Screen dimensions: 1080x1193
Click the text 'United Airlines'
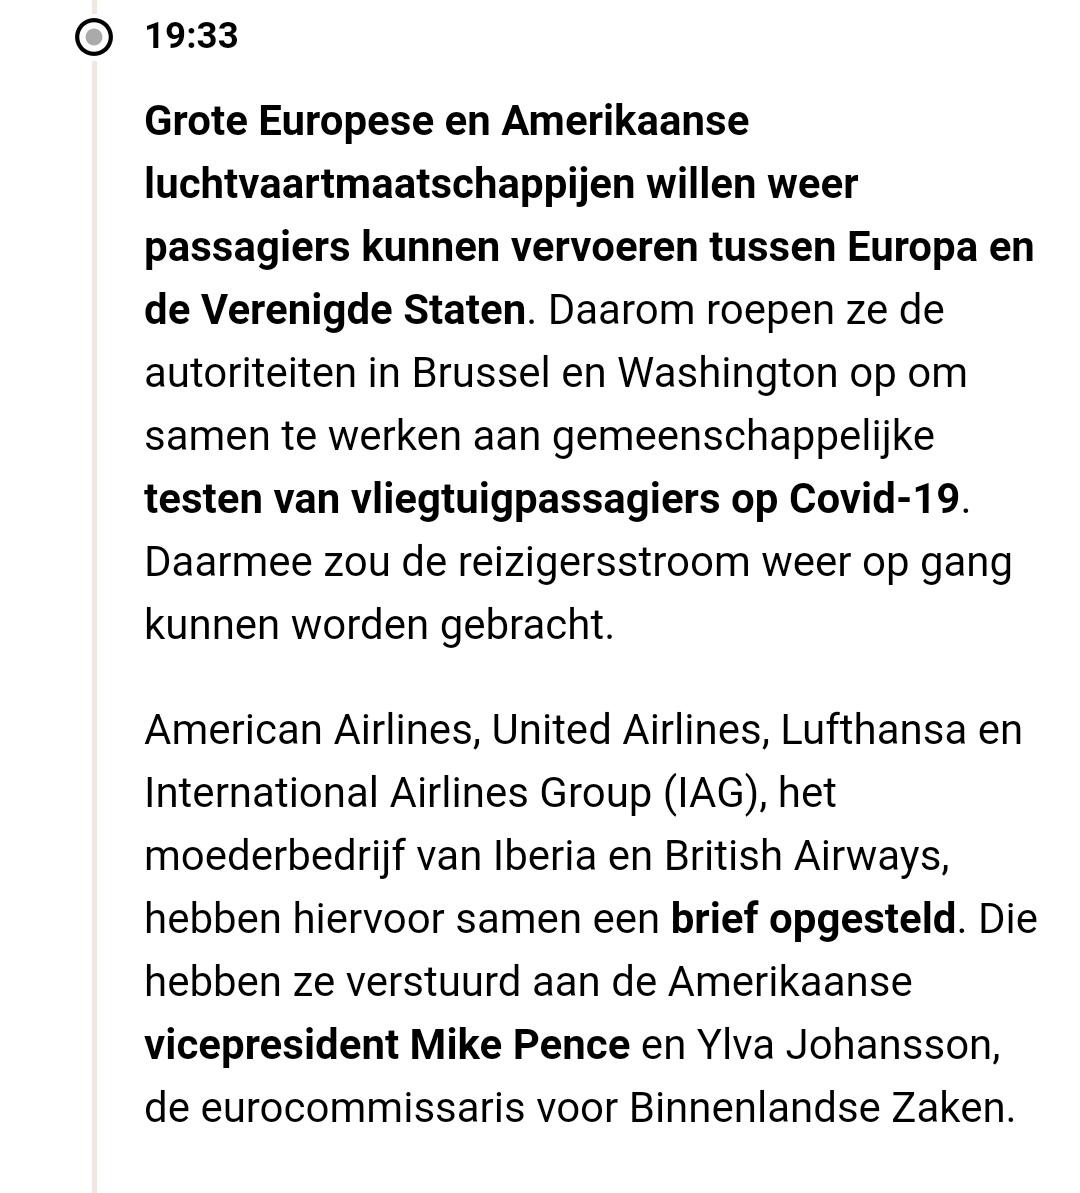pos(627,730)
